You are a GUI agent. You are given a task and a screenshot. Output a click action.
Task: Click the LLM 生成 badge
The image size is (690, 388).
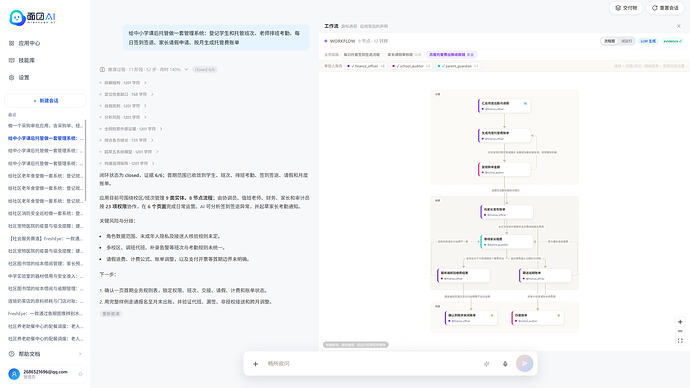click(x=648, y=41)
